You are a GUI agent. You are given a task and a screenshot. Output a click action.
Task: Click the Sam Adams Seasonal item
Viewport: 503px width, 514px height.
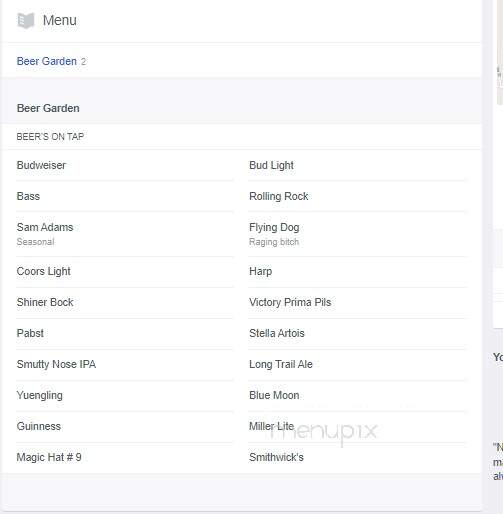[x=45, y=234]
